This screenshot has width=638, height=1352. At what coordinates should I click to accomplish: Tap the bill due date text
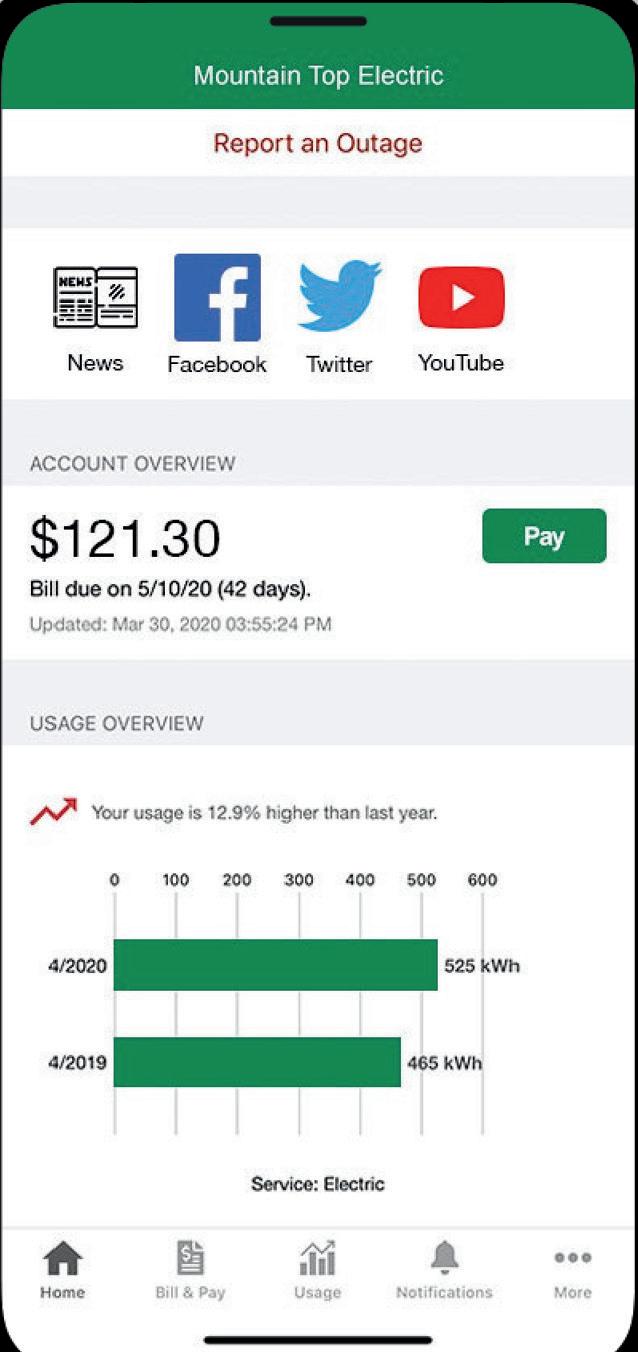[x=170, y=589]
